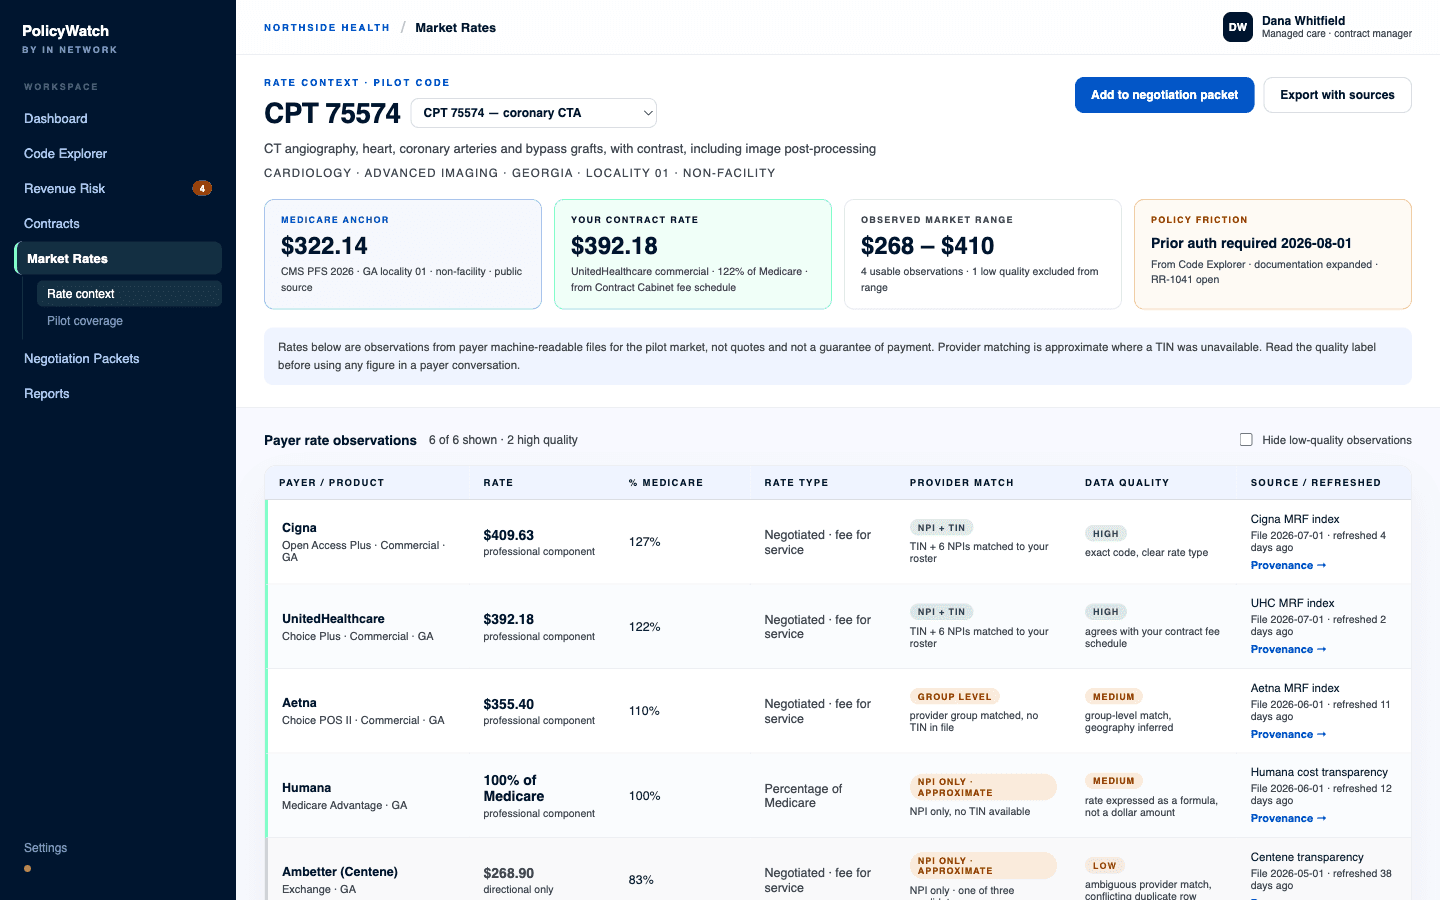
Task: Click the LOW quality badge in Ambetter row
Action: point(1105,865)
